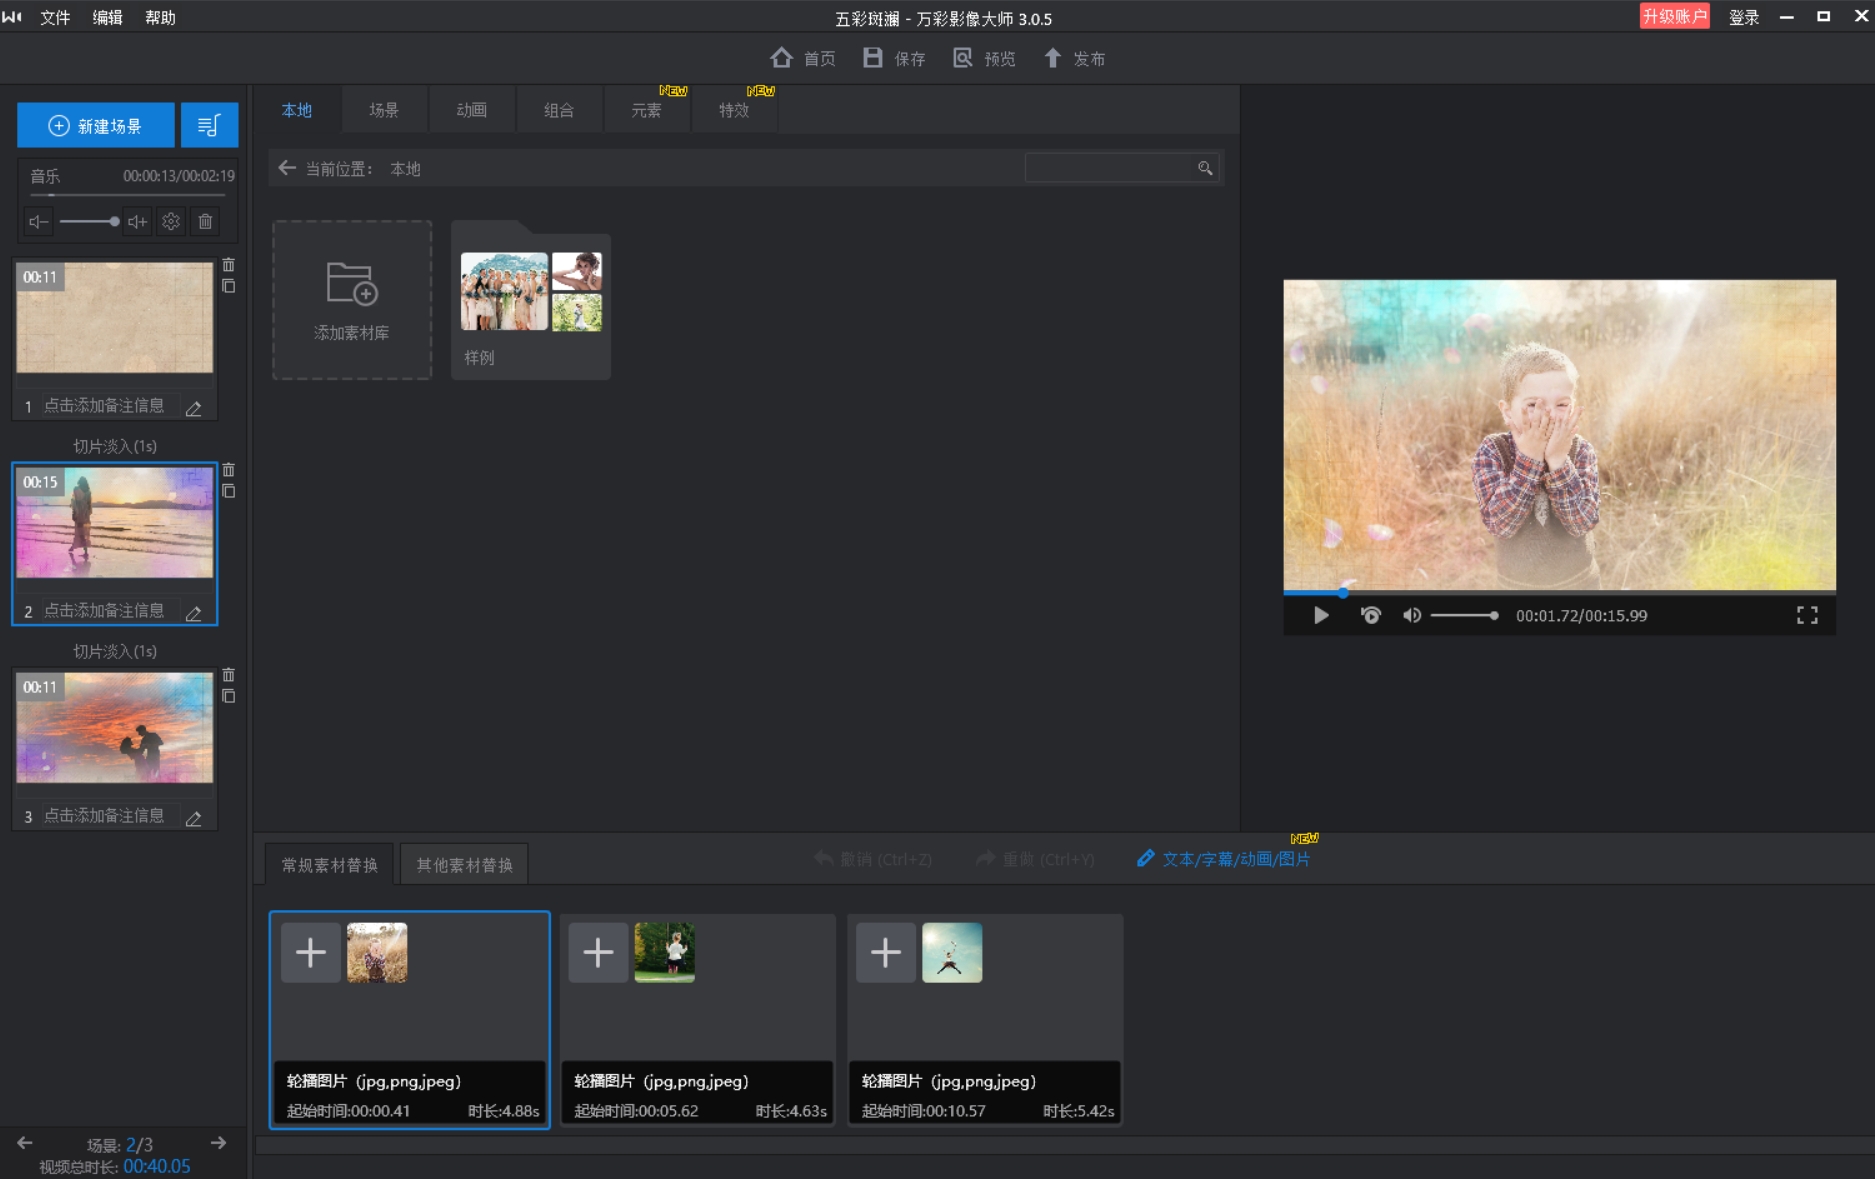
Task: Open the 编辑 menu
Action: coord(107,17)
